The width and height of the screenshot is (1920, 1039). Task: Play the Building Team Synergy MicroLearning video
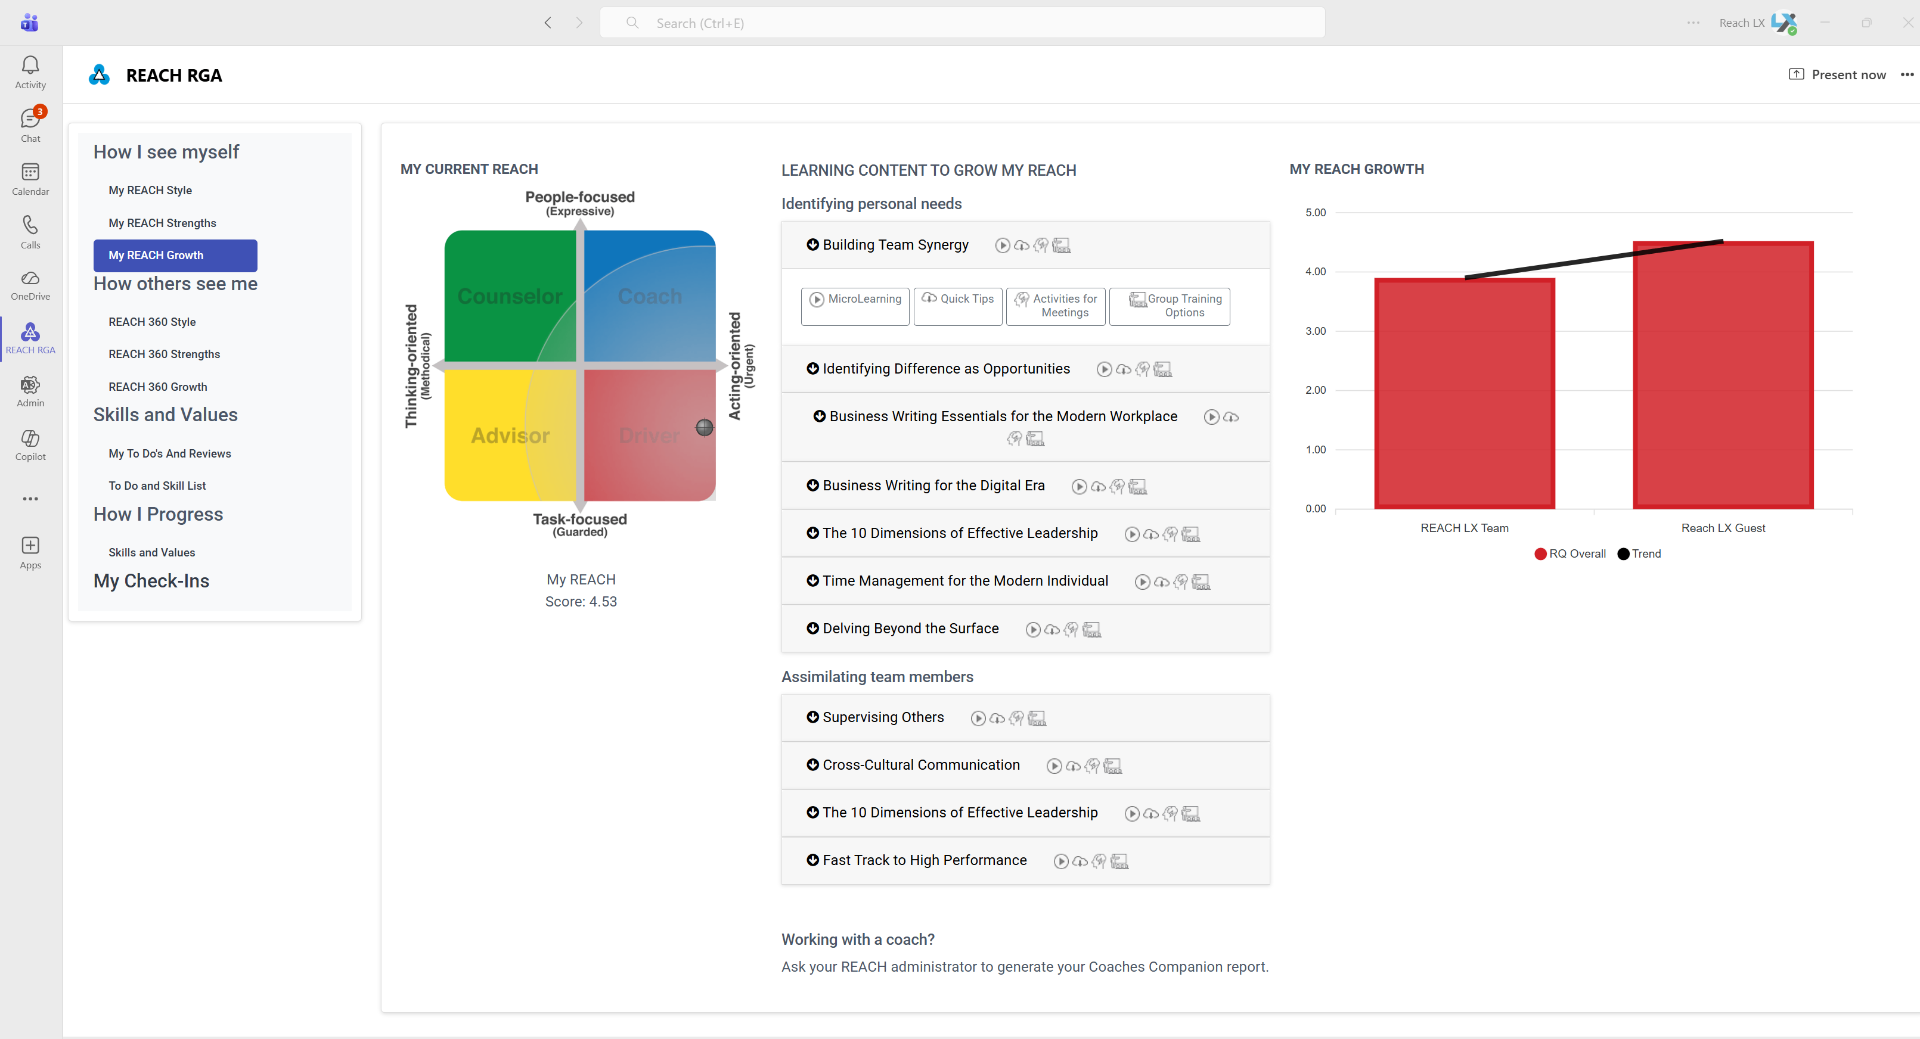pyautogui.click(x=855, y=306)
